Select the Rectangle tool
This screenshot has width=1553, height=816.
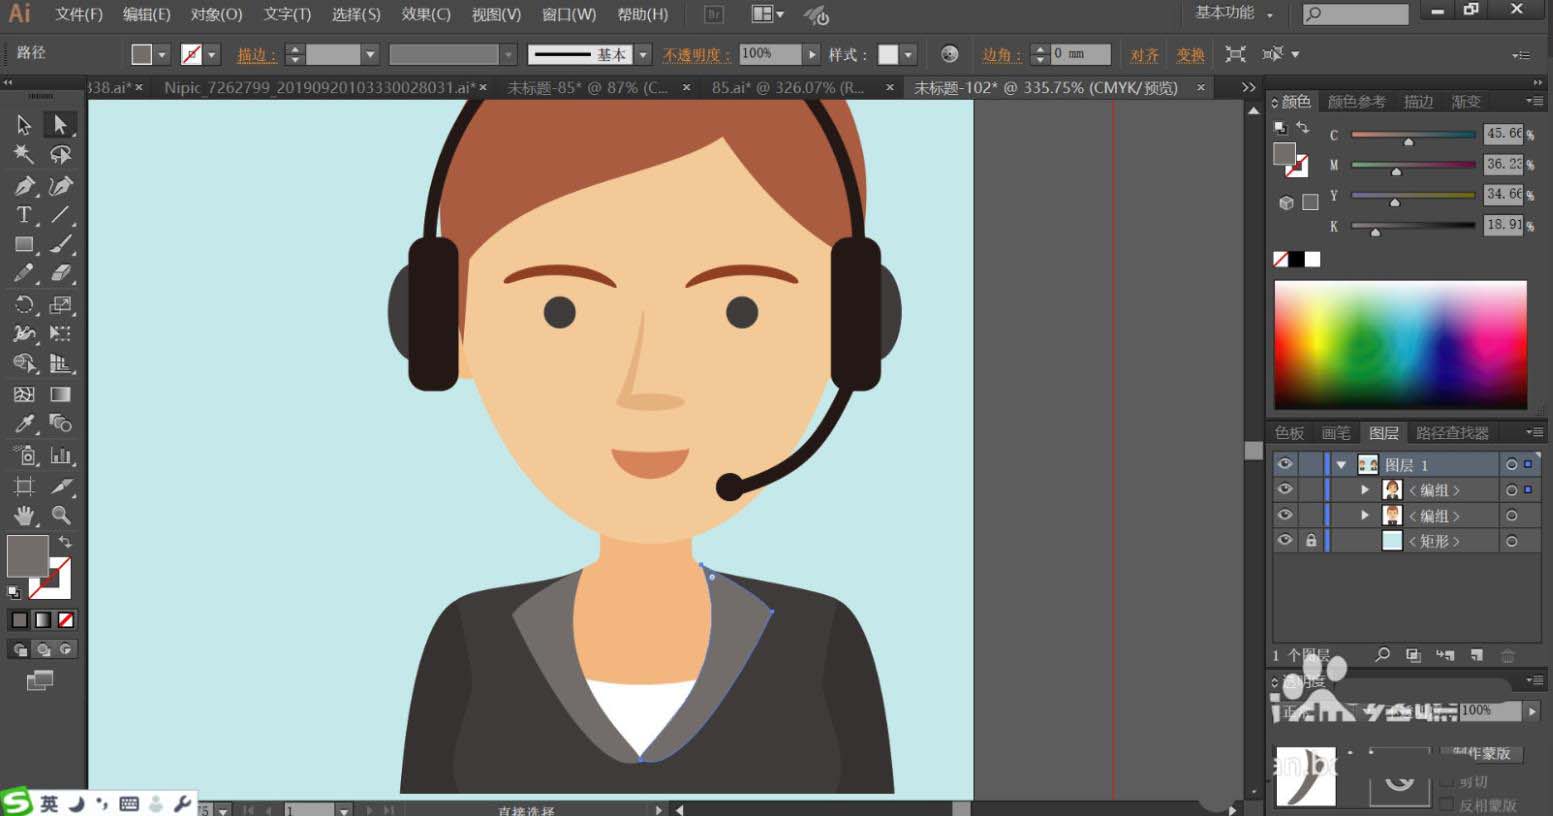click(x=24, y=245)
